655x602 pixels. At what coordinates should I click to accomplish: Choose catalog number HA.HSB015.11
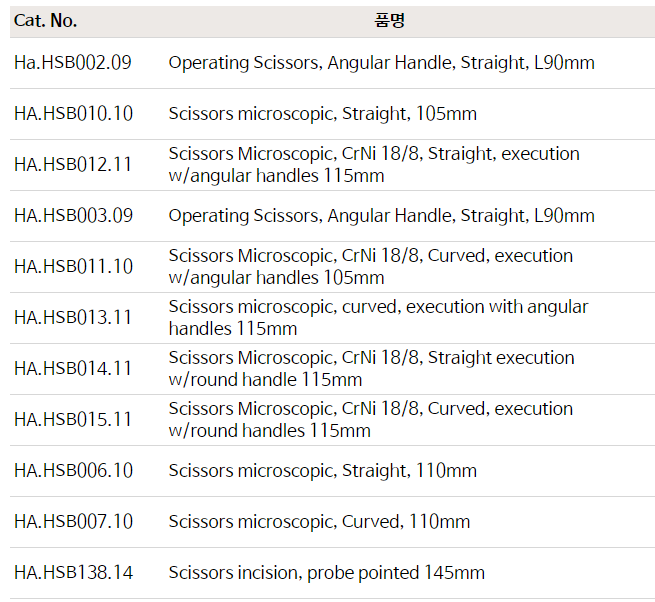click(x=73, y=420)
